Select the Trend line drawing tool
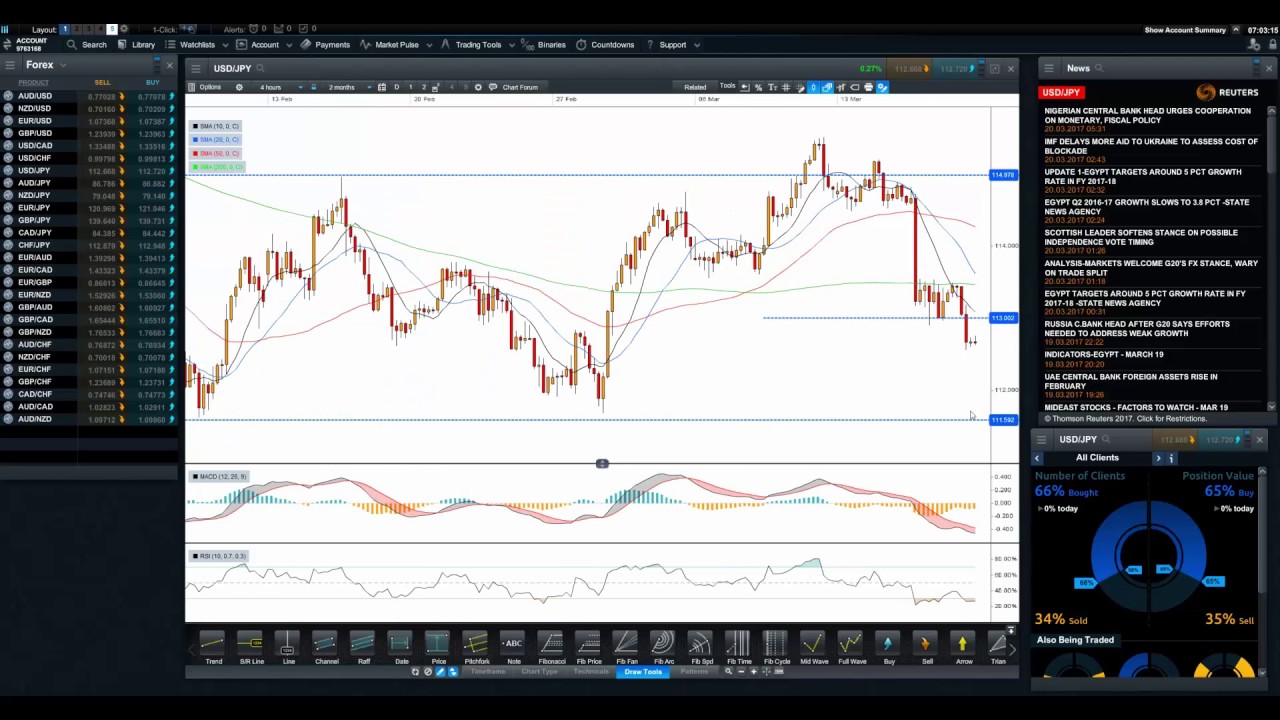 [212, 648]
